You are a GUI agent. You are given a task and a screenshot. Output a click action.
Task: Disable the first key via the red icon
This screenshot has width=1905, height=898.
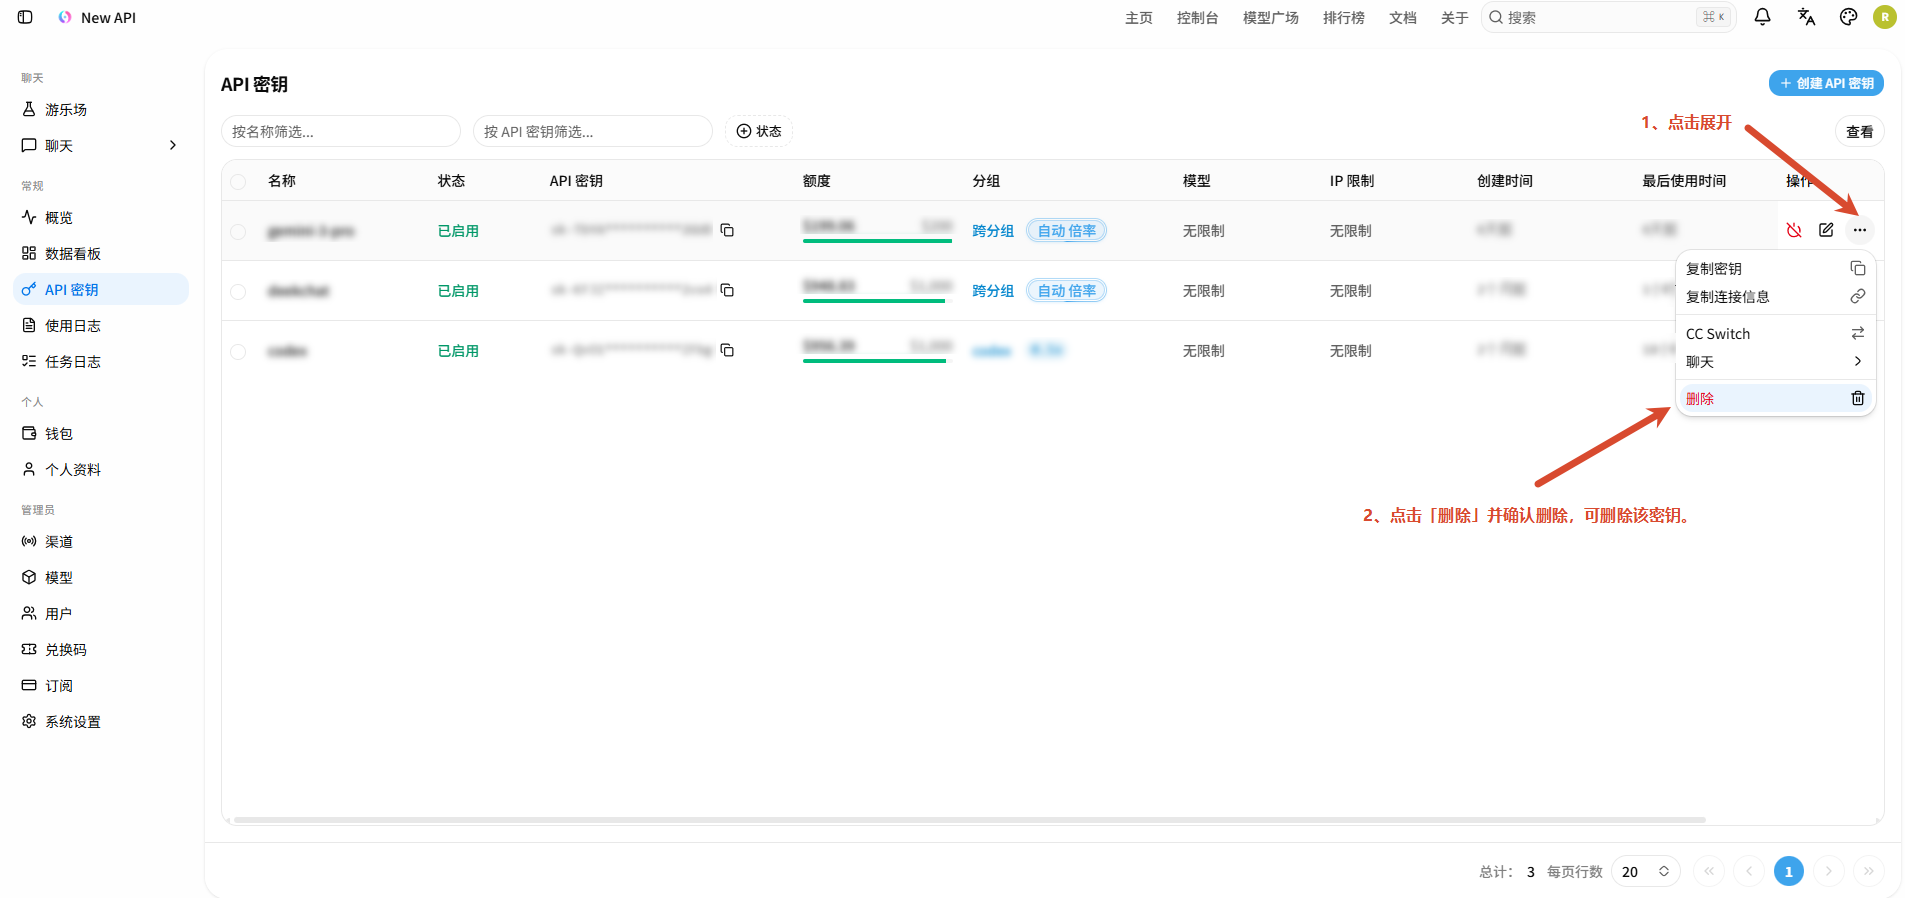[1794, 230]
